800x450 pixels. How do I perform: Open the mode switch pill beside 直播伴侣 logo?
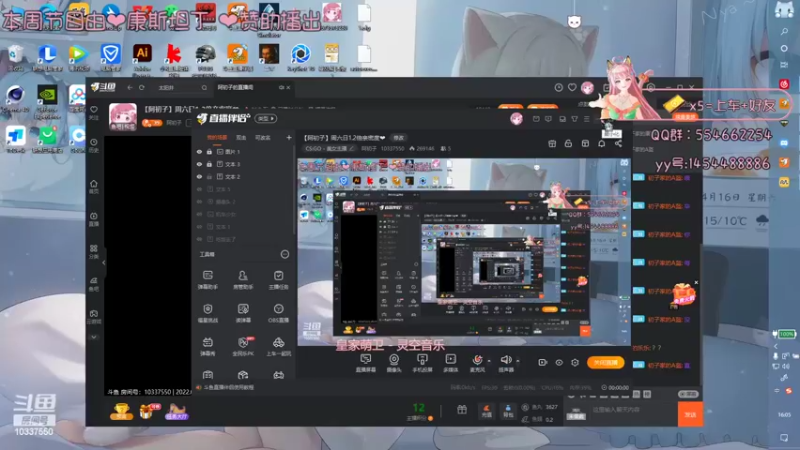point(266,118)
